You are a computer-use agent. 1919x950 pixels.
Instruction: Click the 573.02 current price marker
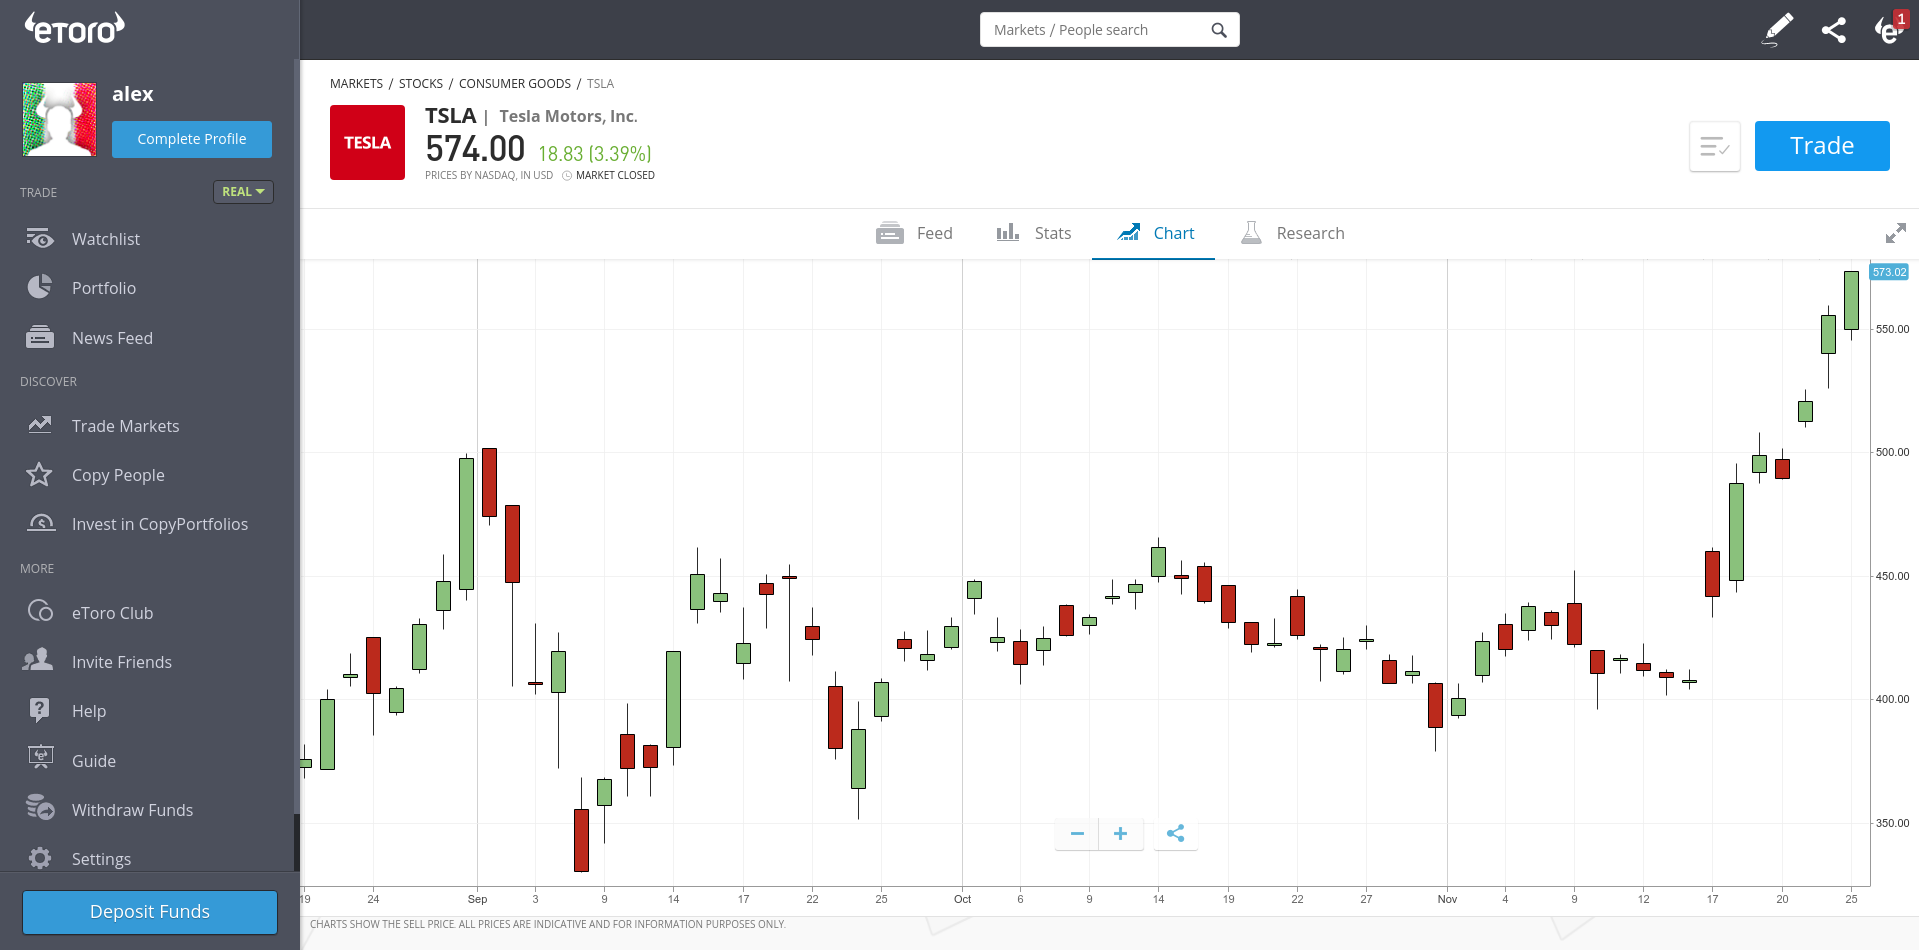pyautogui.click(x=1889, y=272)
